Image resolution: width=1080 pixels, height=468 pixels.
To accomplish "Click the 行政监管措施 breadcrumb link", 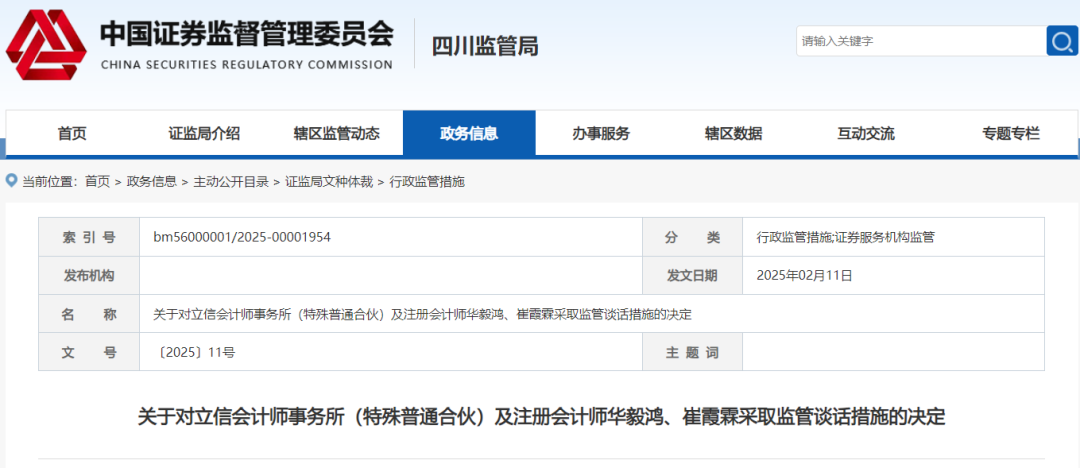I will (x=427, y=182).
